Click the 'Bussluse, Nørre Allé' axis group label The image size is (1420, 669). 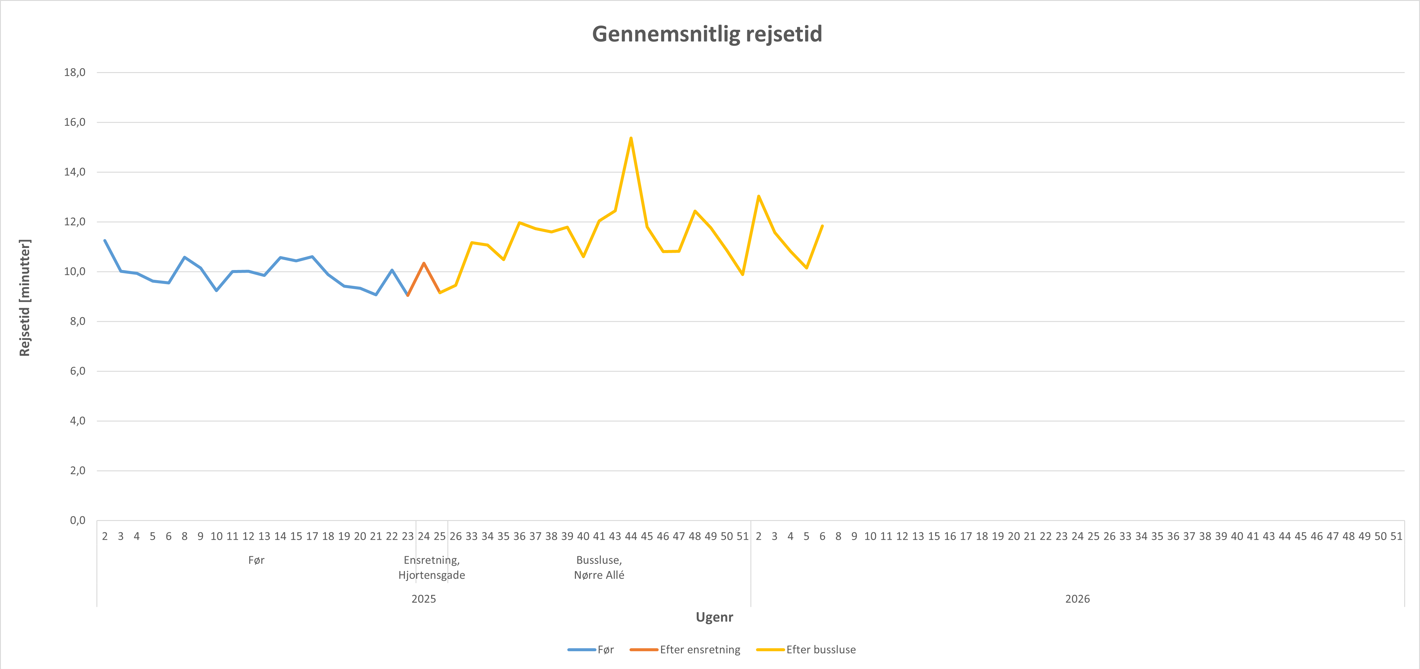pos(599,568)
